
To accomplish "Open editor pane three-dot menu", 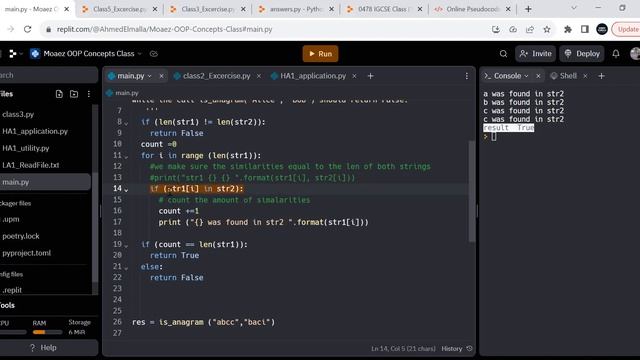I will point(467,76).
